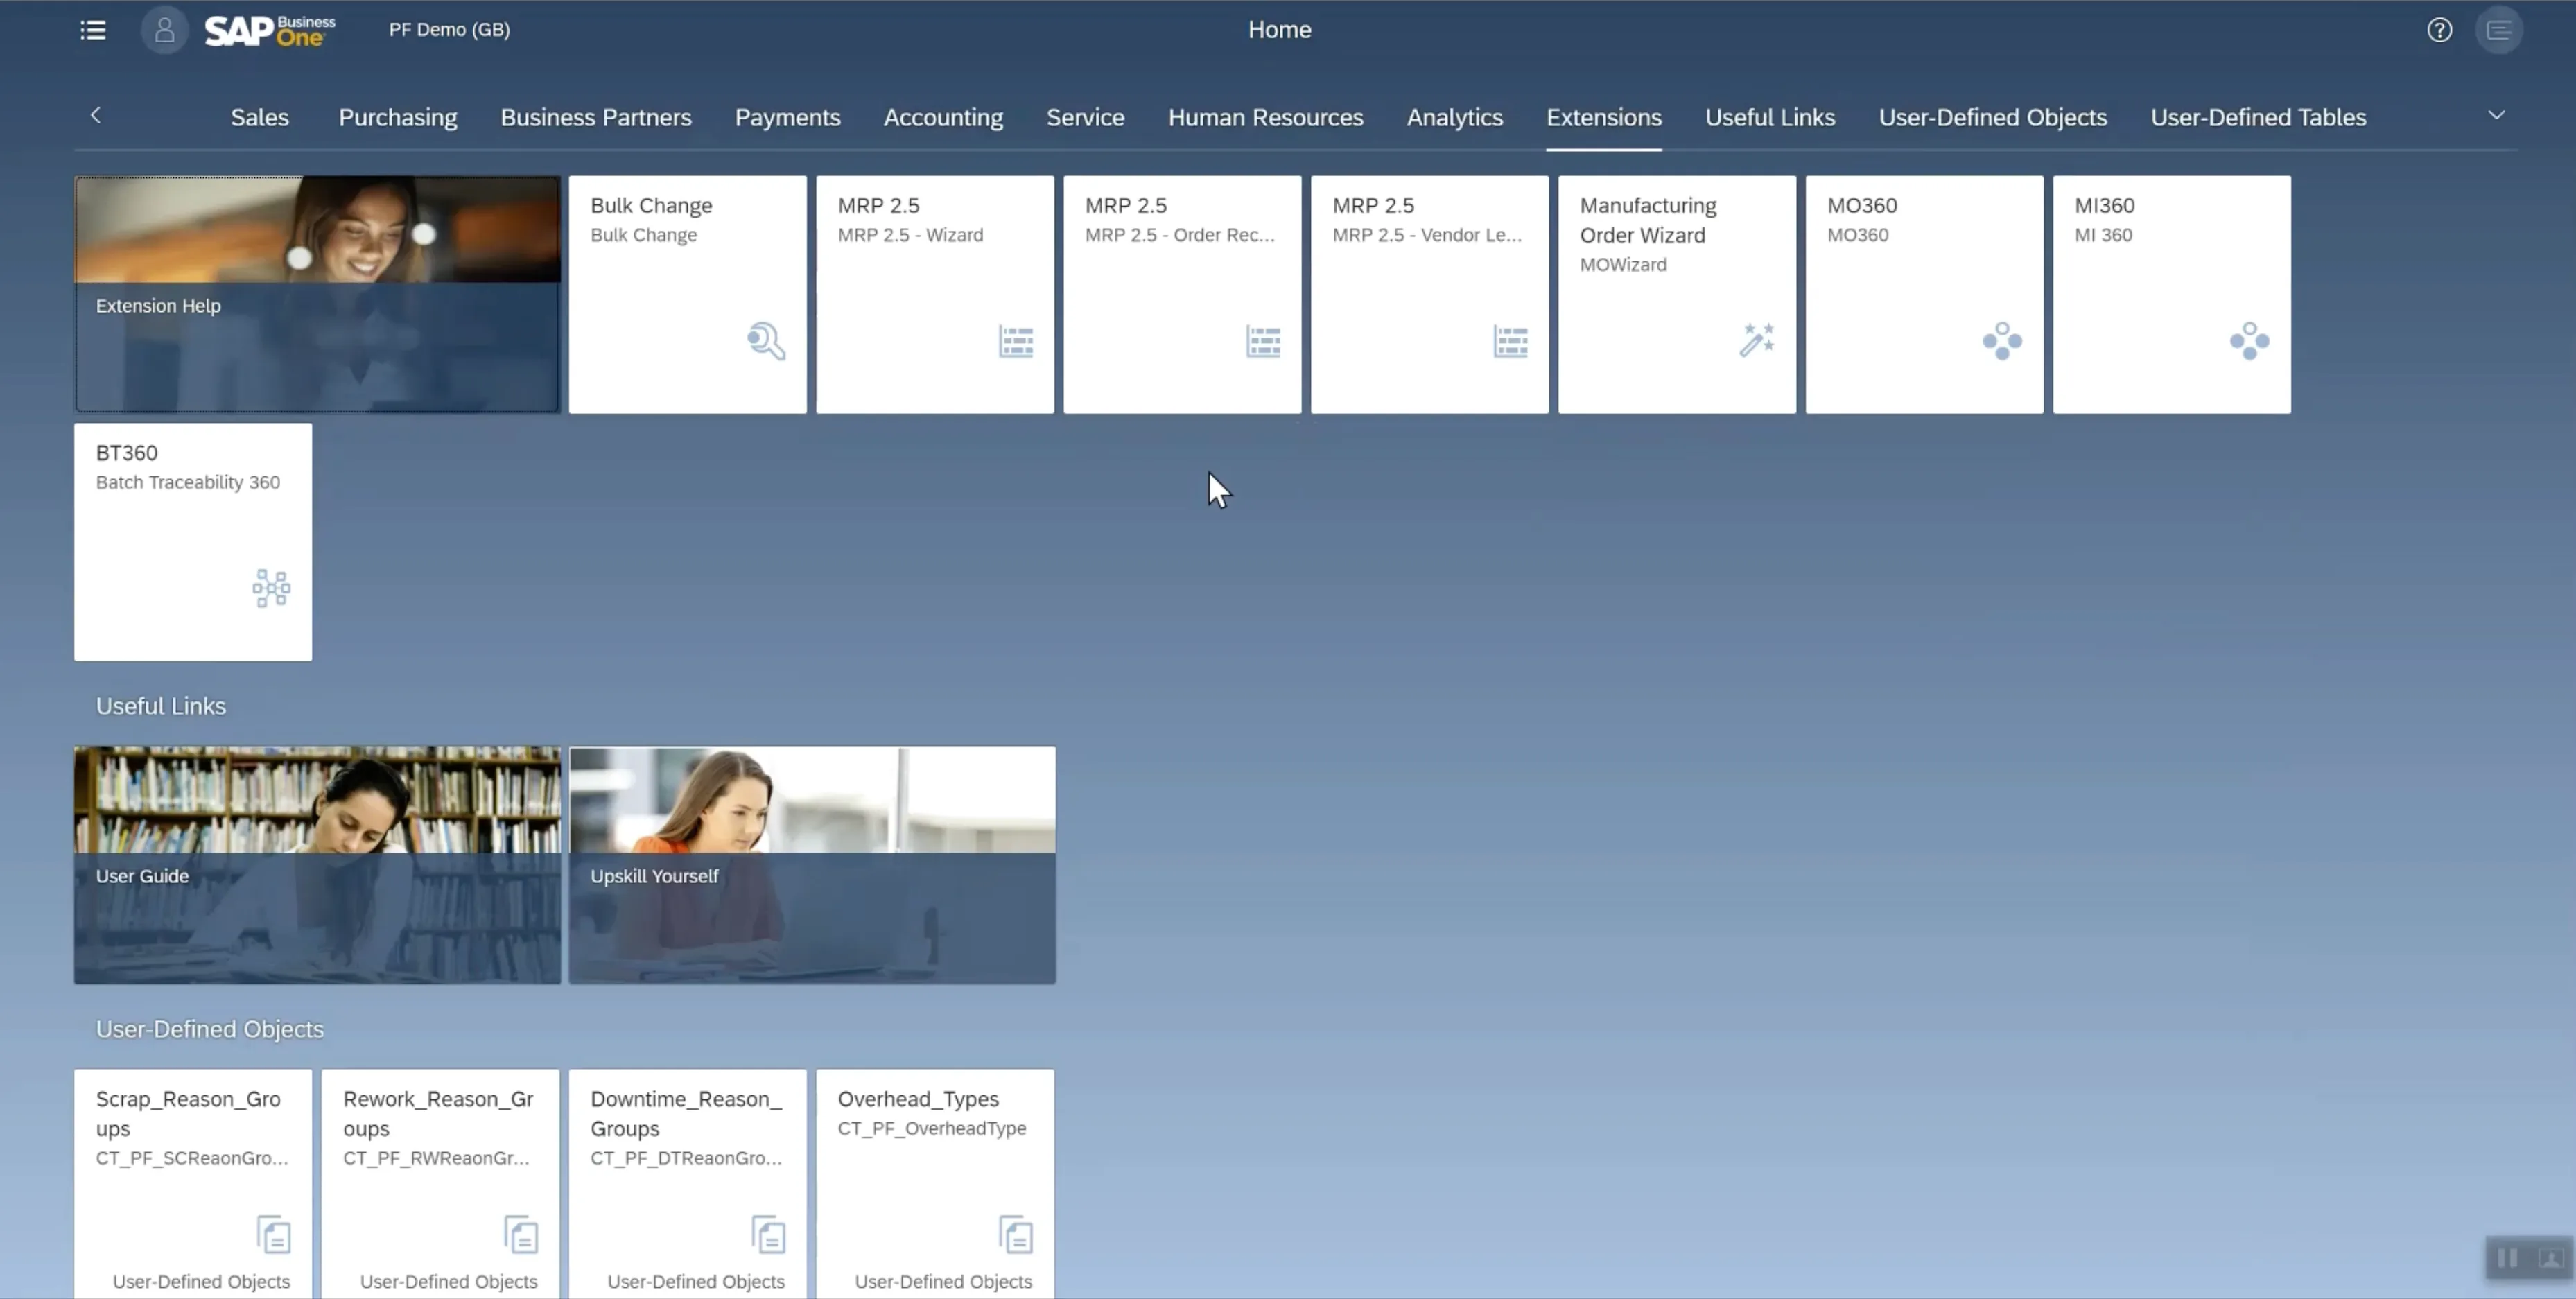Open the Extension Help image tile
The image size is (2576, 1299).
(317, 294)
